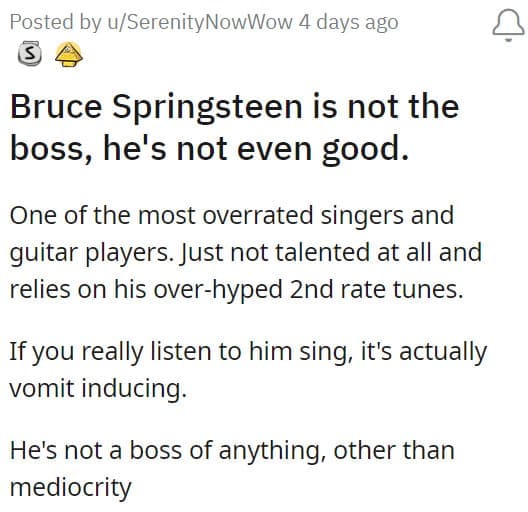Viewport: 528px width, 512px height.
Task: Click the line 'relies on his over-hyped 2nd rate tunes.'
Action: click(236, 289)
